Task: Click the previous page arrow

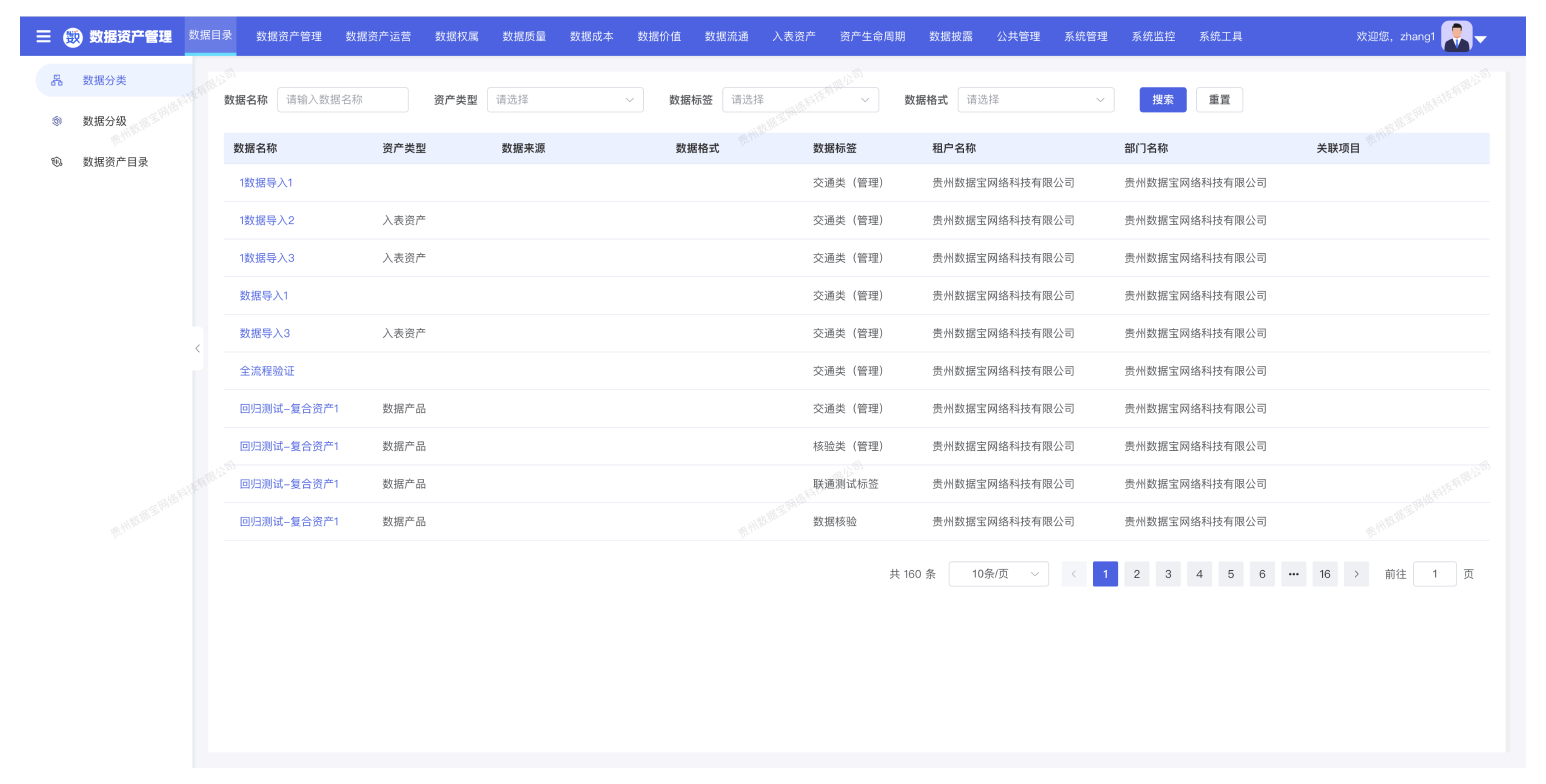Action: click(x=1074, y=574)
